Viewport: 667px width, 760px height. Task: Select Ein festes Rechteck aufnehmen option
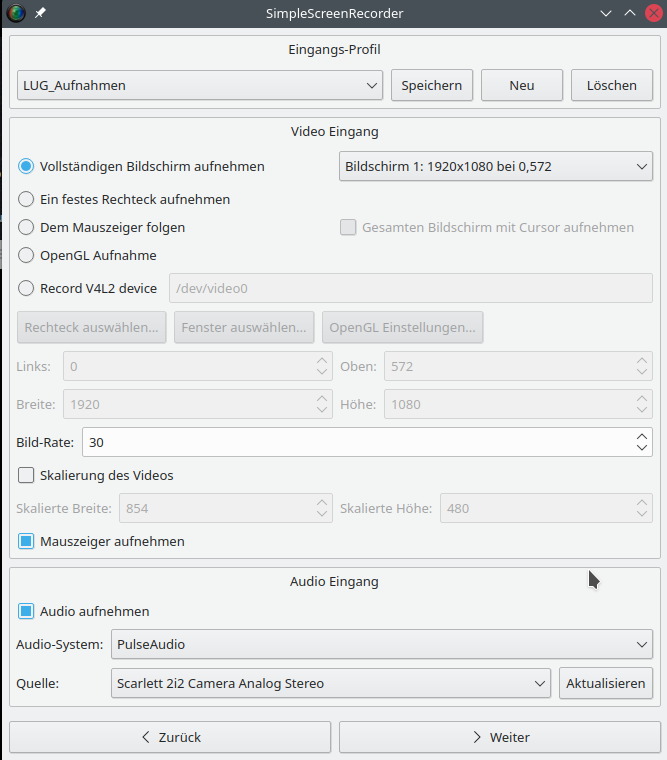[27, 199]
